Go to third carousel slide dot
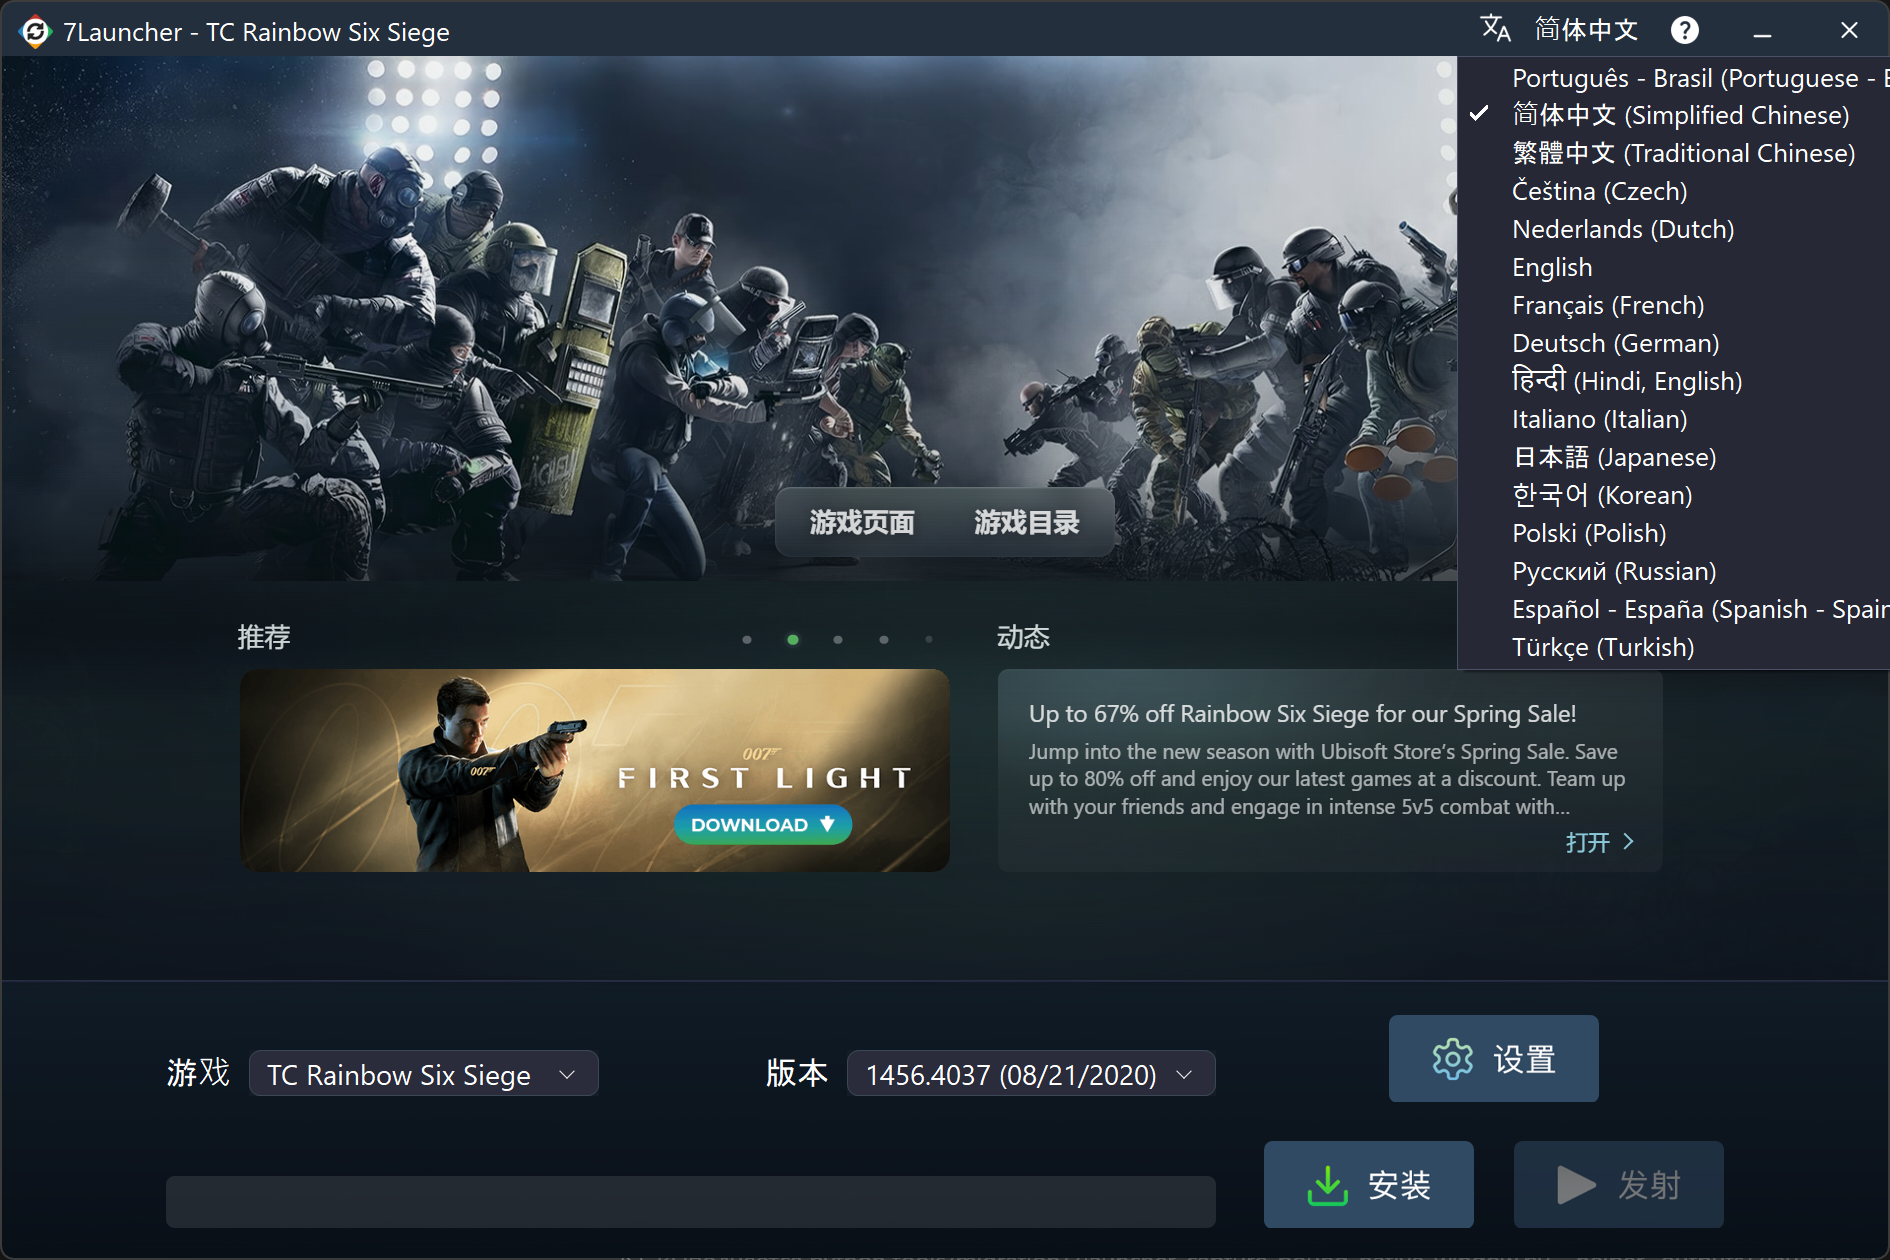Image resolution: width=1890 pixels, height=1260 pixels. pos(838,640)
